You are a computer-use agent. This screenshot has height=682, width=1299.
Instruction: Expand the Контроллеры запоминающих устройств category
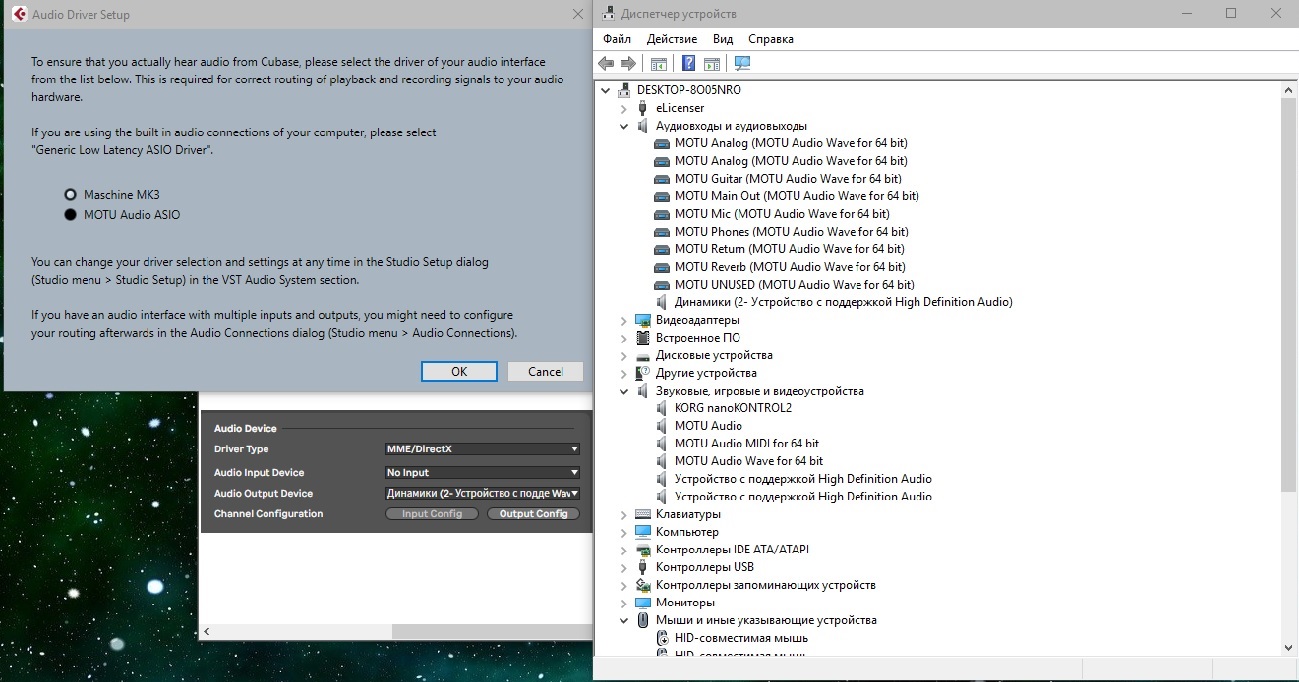(x=624, y=585)
